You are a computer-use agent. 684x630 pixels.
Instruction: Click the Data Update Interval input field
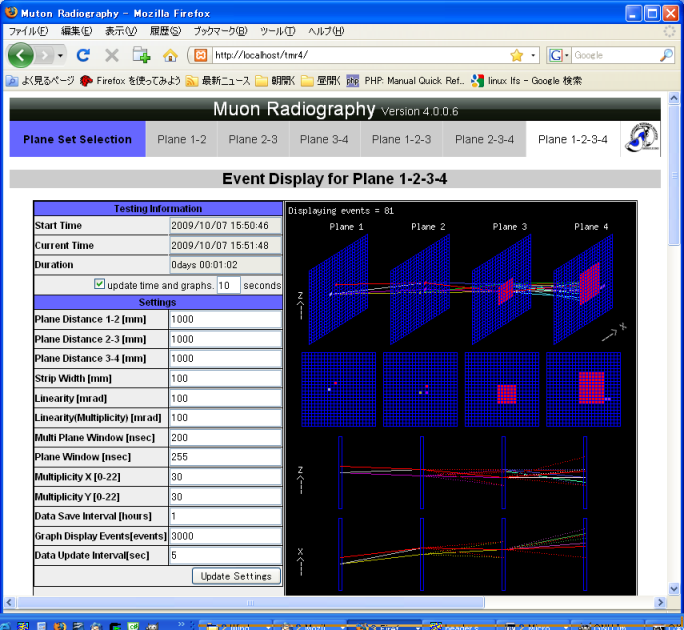coord(225,555)
